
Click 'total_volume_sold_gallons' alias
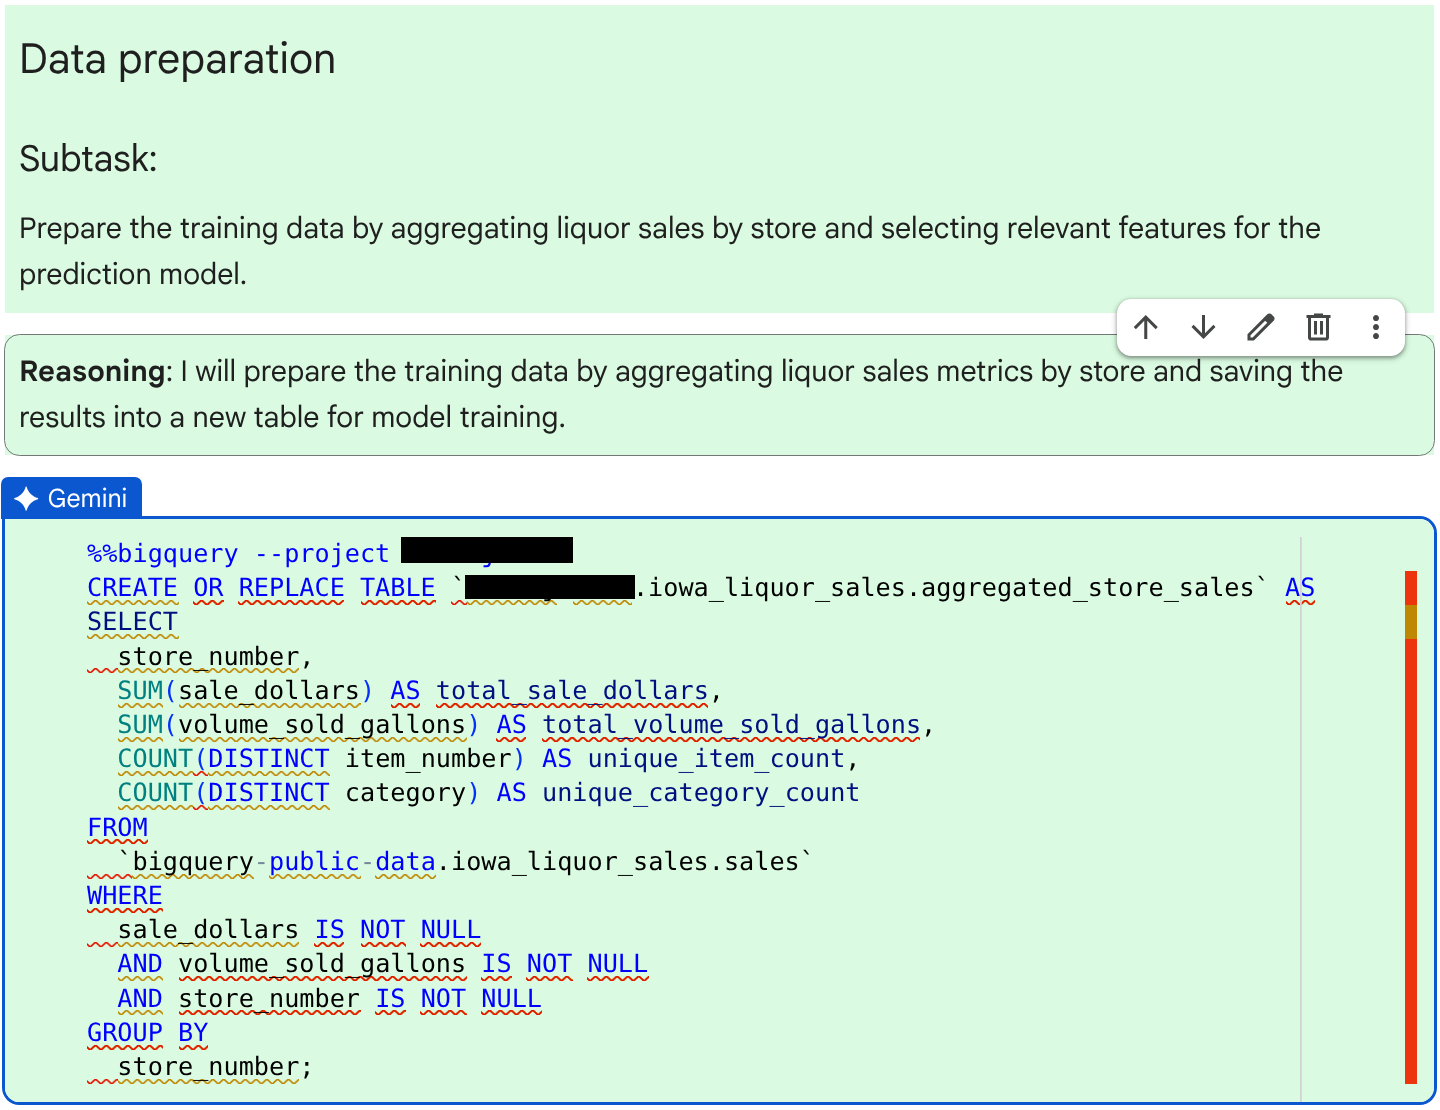coord(731,725)
